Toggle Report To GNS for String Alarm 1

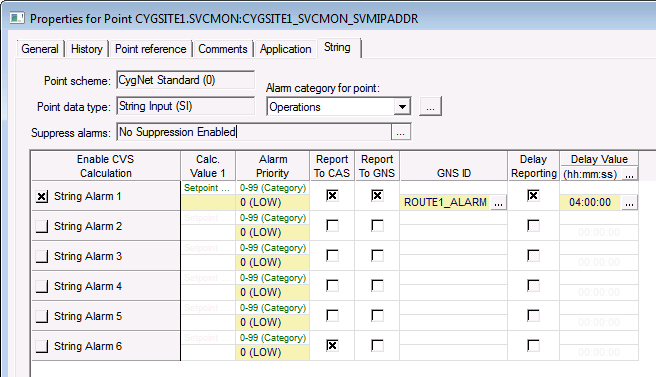(377, 195)
